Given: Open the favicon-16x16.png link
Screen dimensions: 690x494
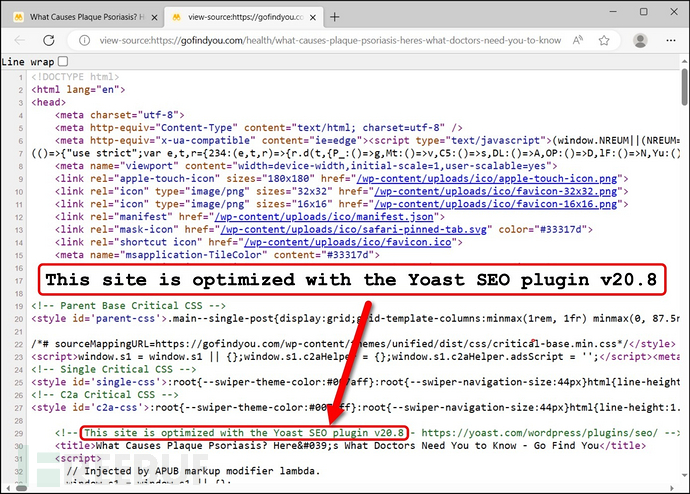Looking at the screenshot, I should 496,205.
